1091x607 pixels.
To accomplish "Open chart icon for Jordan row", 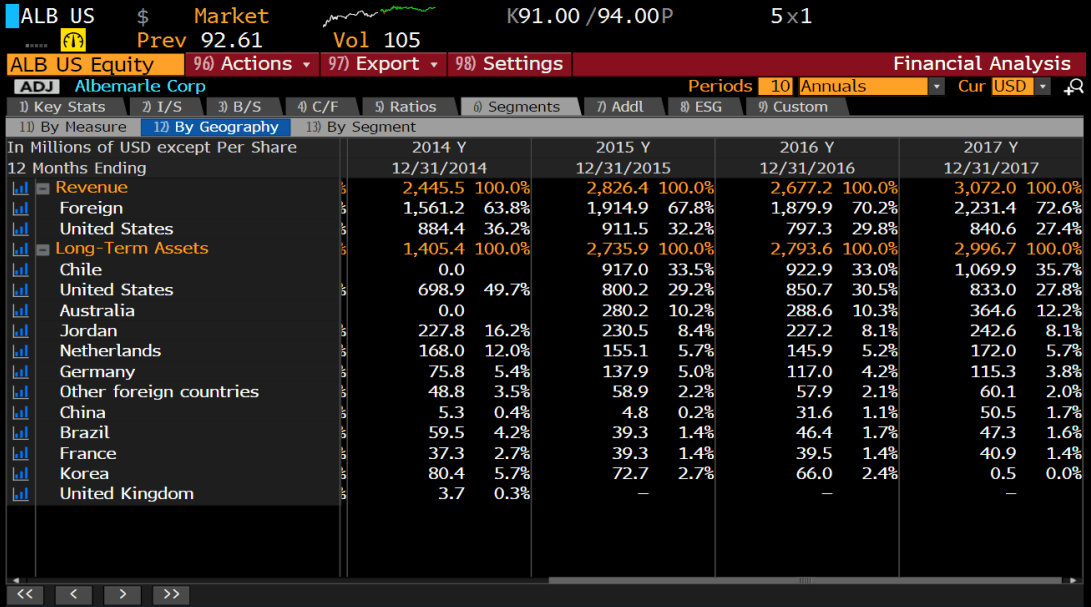I will click(21, 331).
